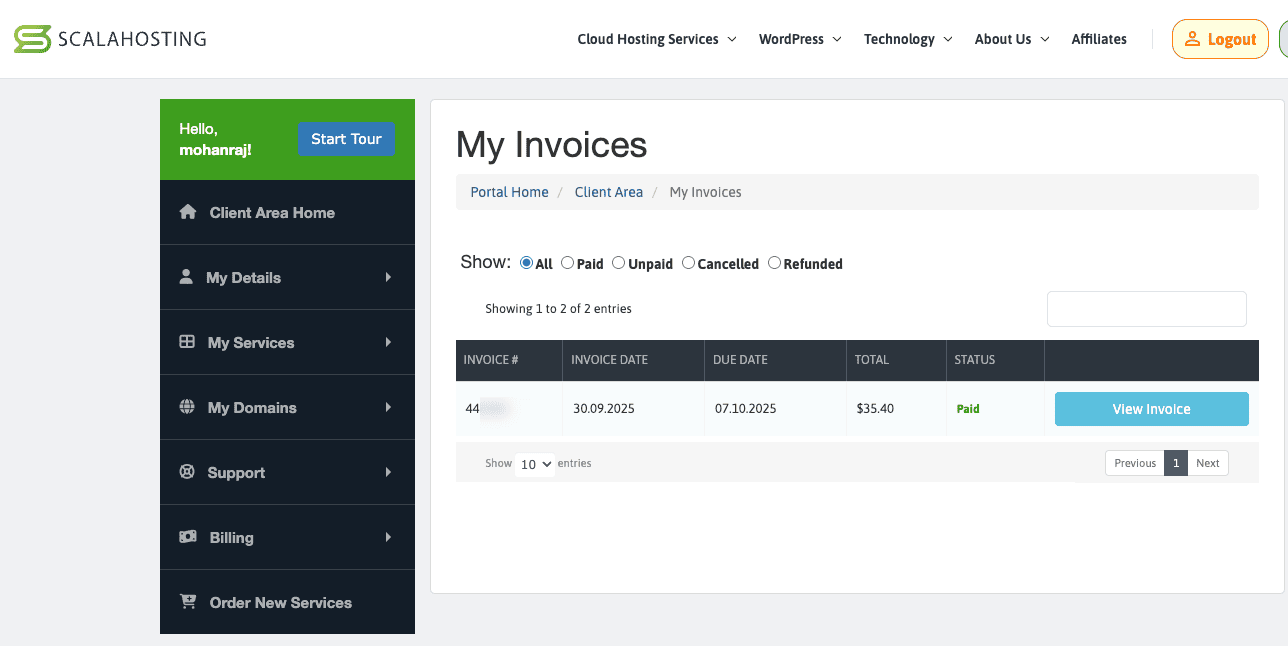Image resolution: width=1288 pixels, height=646 pixels.
Task: Select the Unpaid filter radio button
Action: click(x=618, y=263)
